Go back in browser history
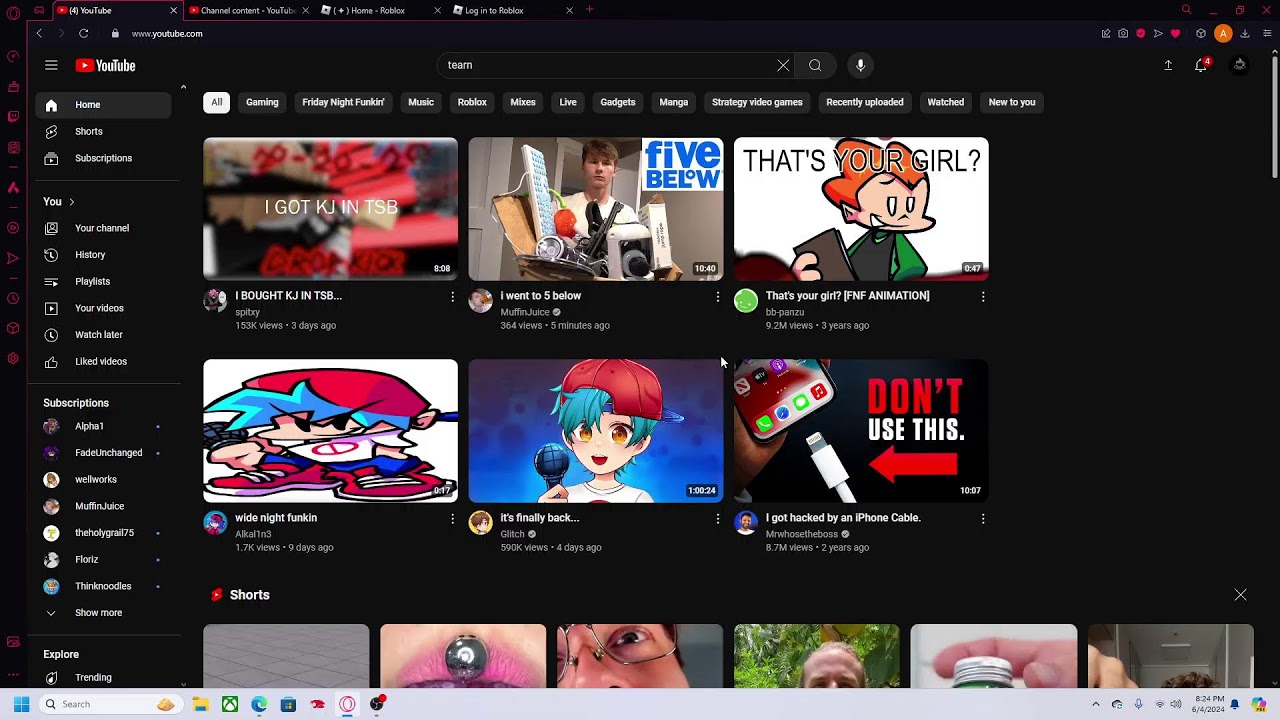This screenshot has width=1280, height=720. 39,33
